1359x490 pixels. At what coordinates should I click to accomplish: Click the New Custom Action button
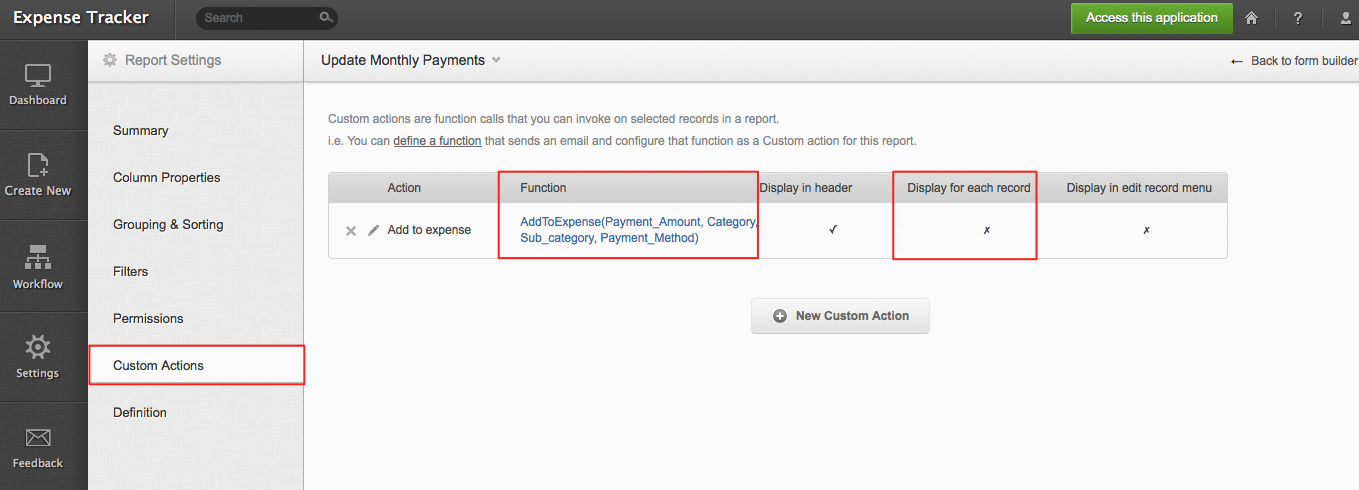pyautogui.click(x=840, y=316)
